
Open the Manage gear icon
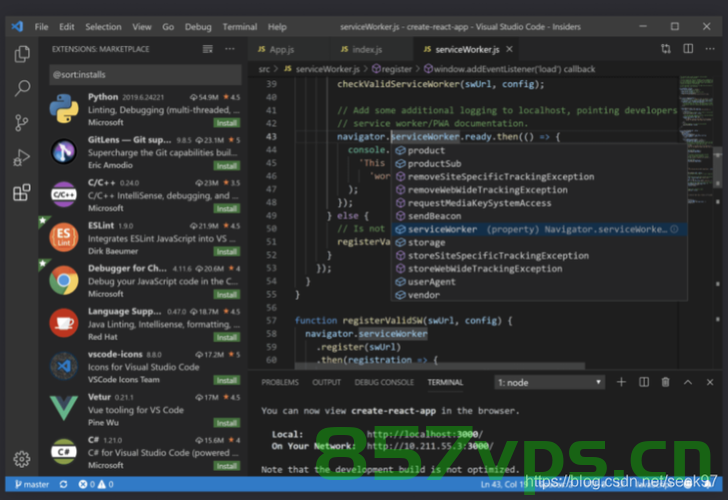coord(21,459)
